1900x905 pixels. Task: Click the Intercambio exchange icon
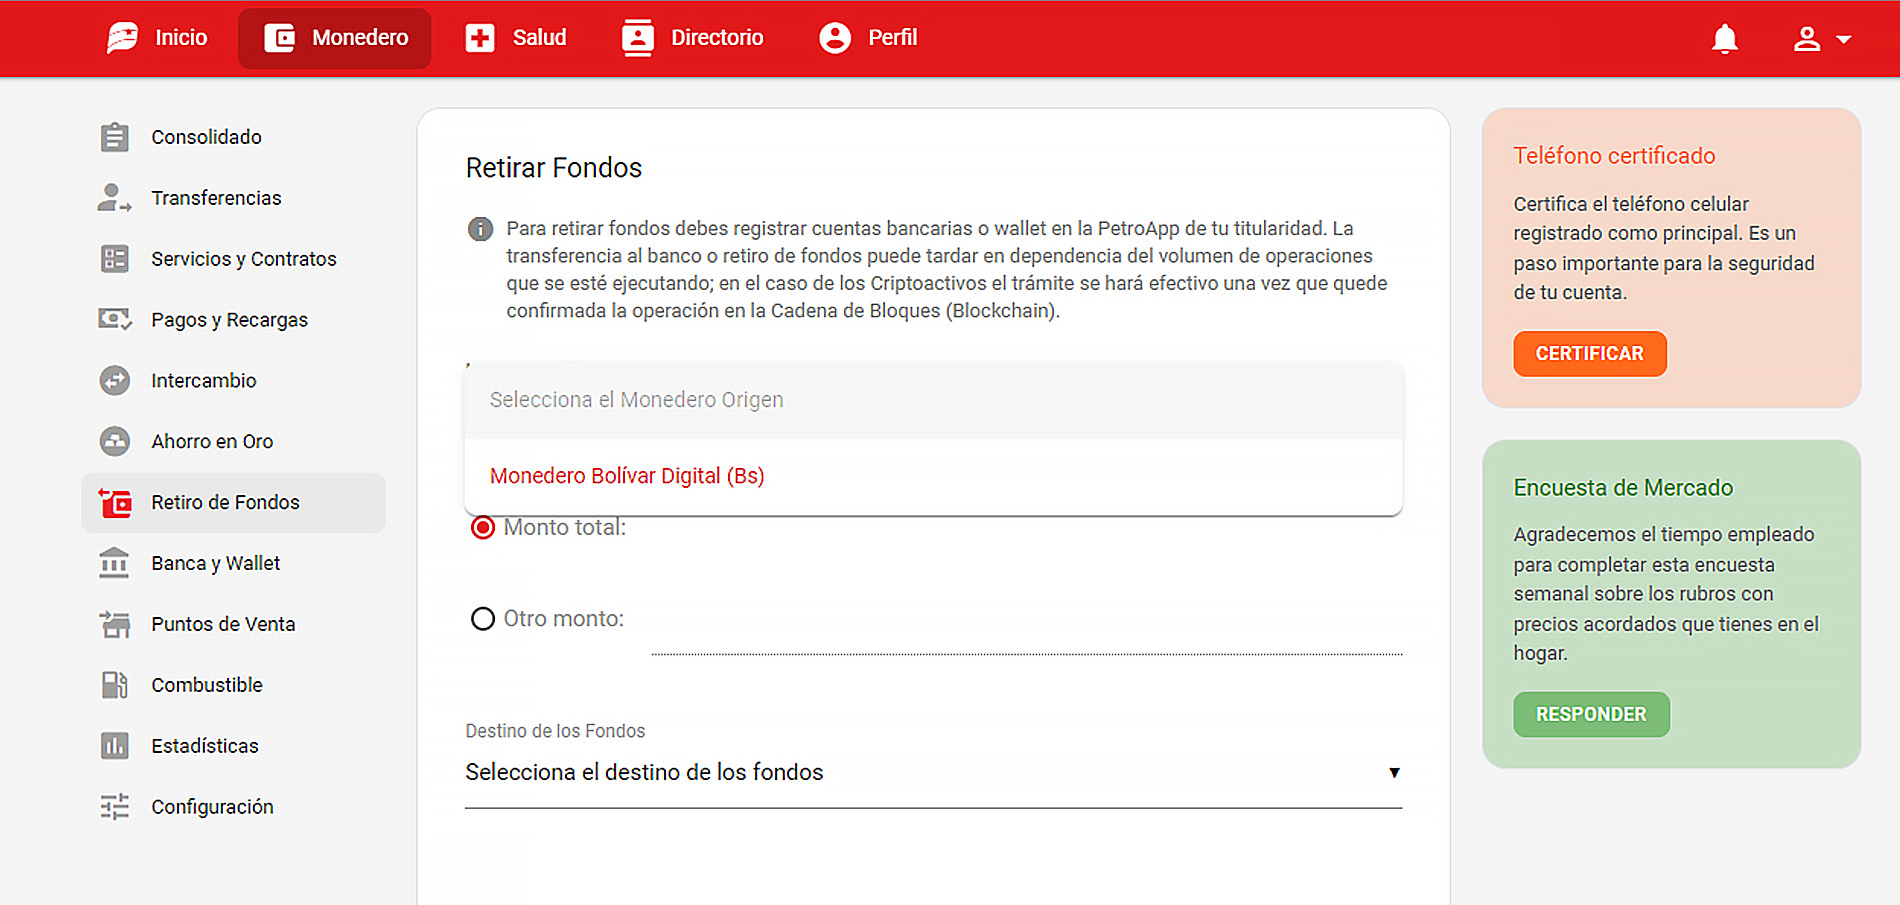tap(115, 381)
